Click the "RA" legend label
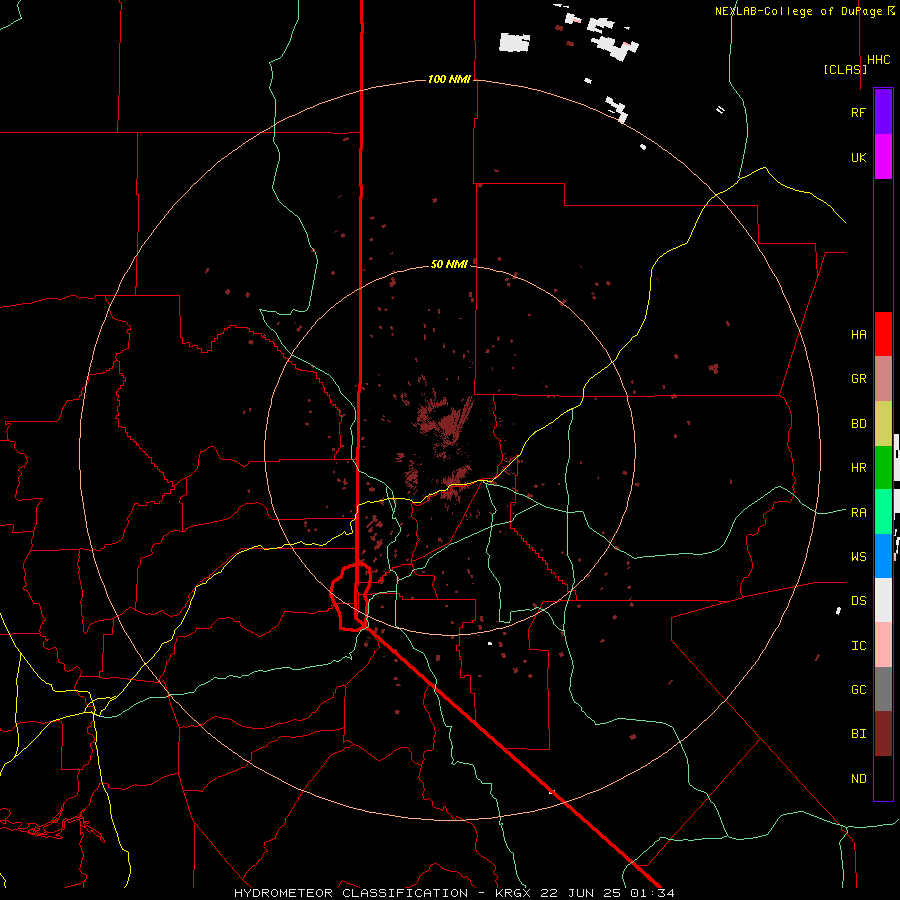900x900 pixels. (858, 513)
